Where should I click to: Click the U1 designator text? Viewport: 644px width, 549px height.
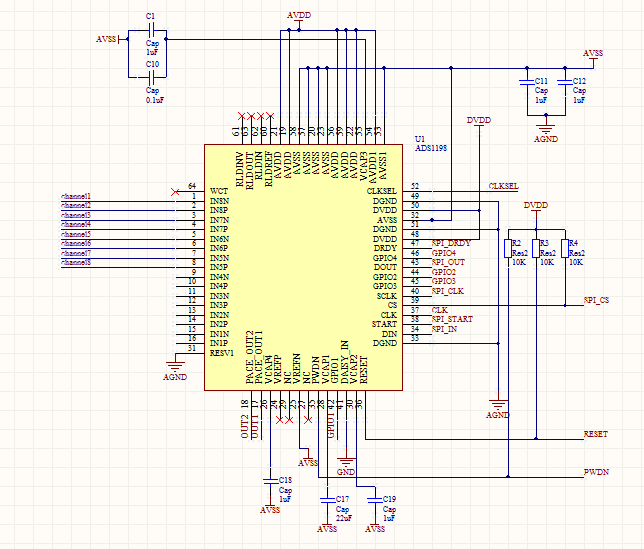[x=420, y=139]
